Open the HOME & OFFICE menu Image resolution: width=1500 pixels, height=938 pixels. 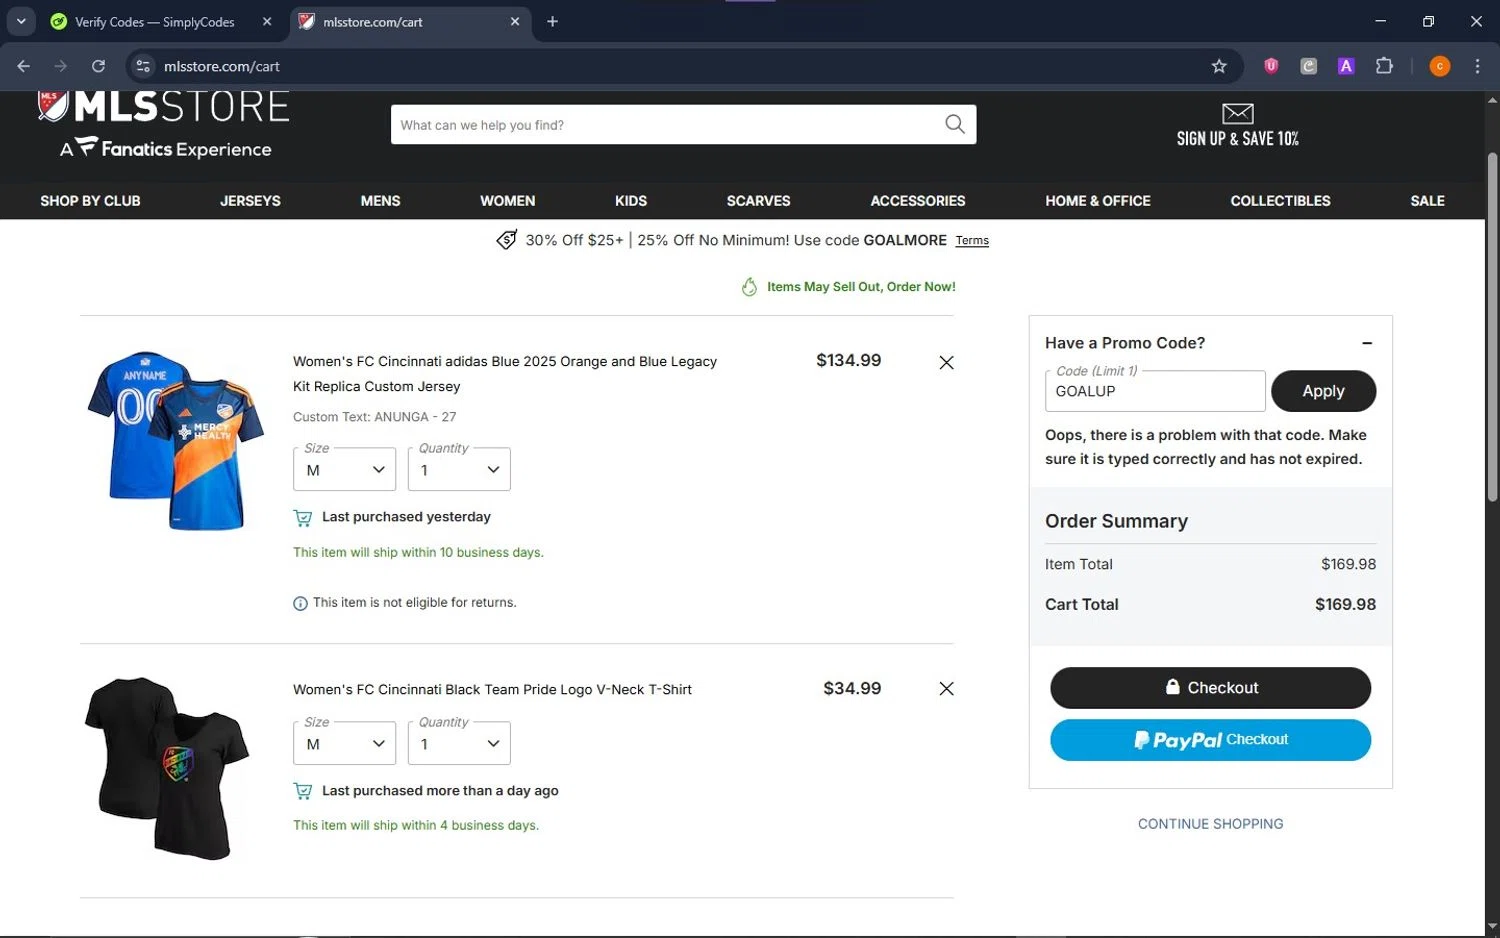point(1097,201)
